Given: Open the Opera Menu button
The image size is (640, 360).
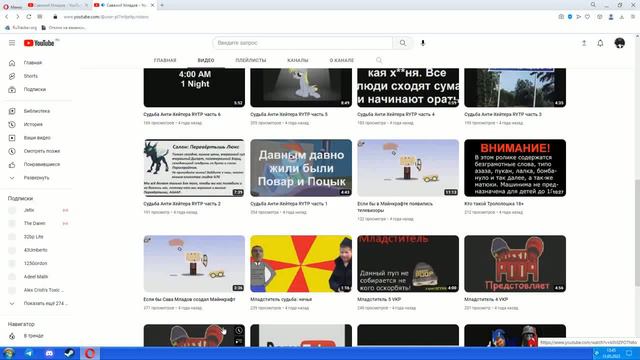Looking at the screenshot, I should (x=12, y=6).
